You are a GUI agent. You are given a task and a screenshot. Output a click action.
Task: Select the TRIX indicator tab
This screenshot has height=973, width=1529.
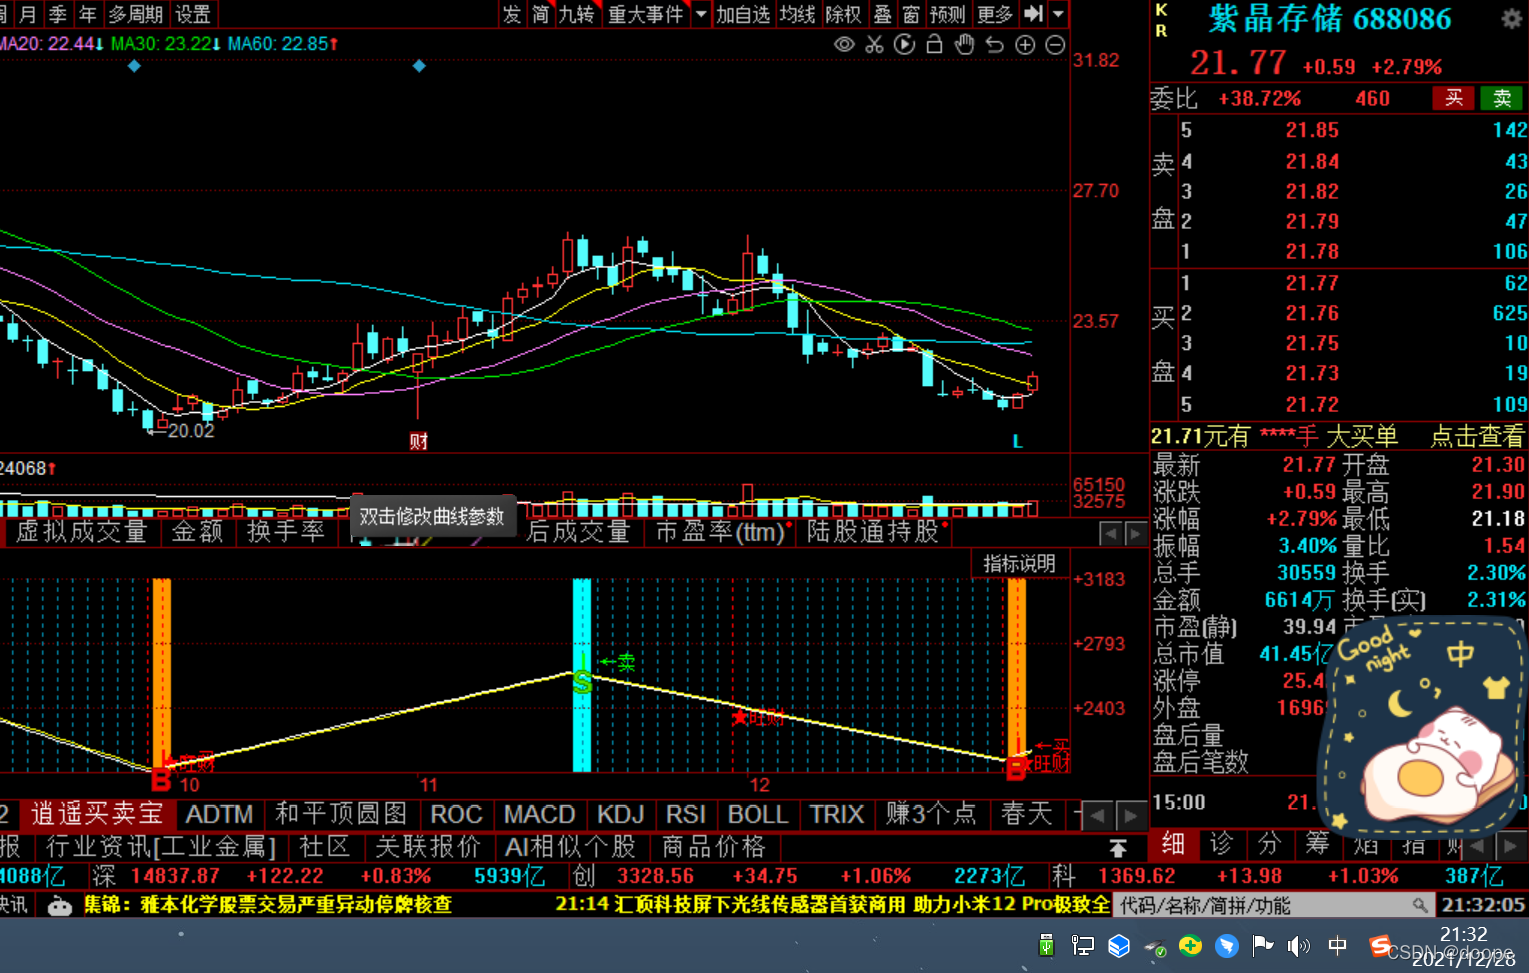coord(836,814)
